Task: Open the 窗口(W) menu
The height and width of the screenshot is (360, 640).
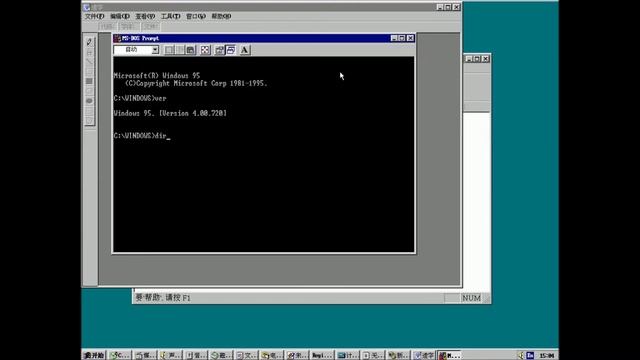Action: pos(196,16)
